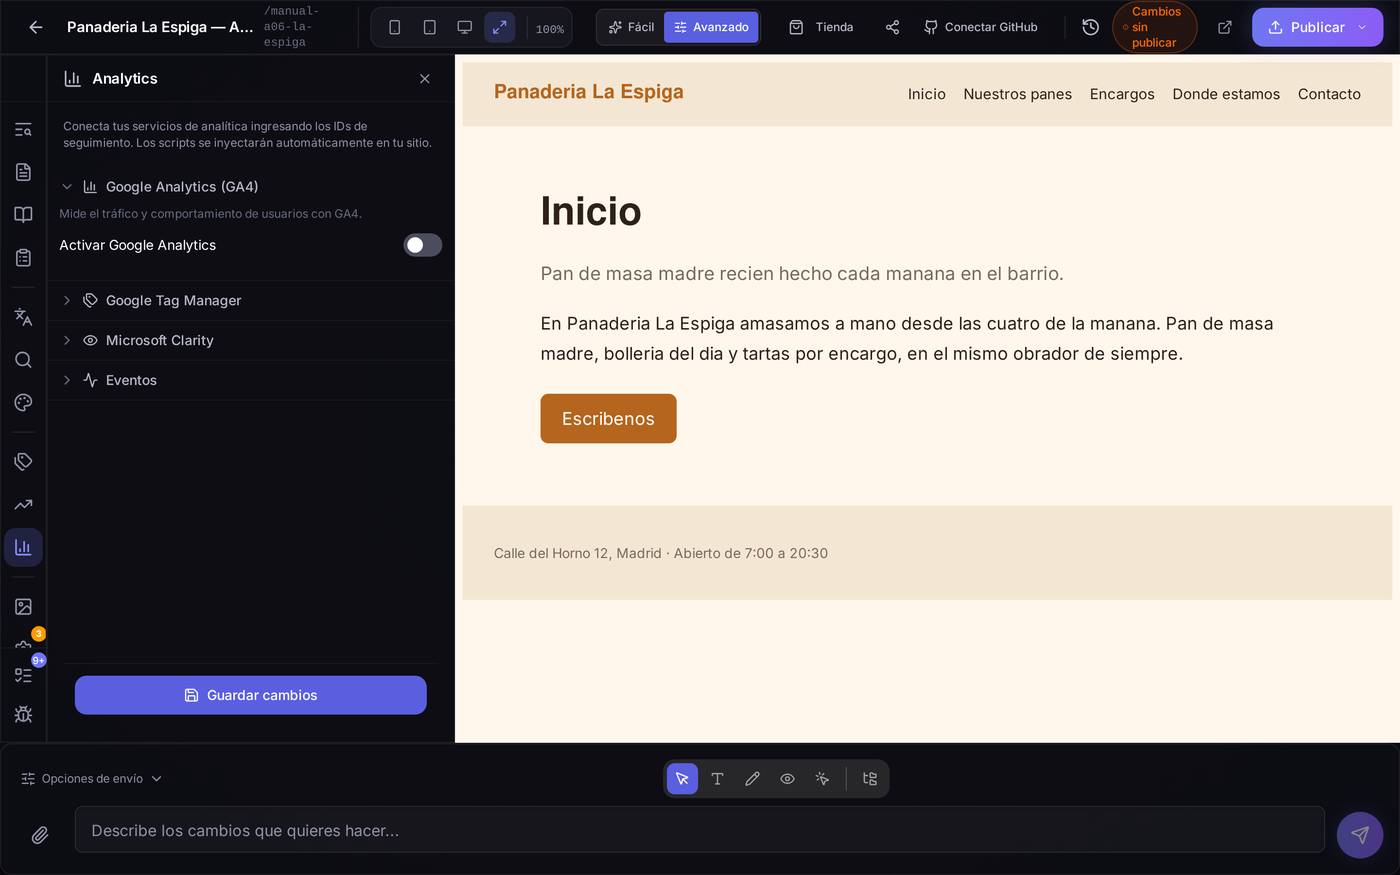This screenshot has width=1400, height=875.
Task: Click Conectar GitHub
Action: pos(981,27)
